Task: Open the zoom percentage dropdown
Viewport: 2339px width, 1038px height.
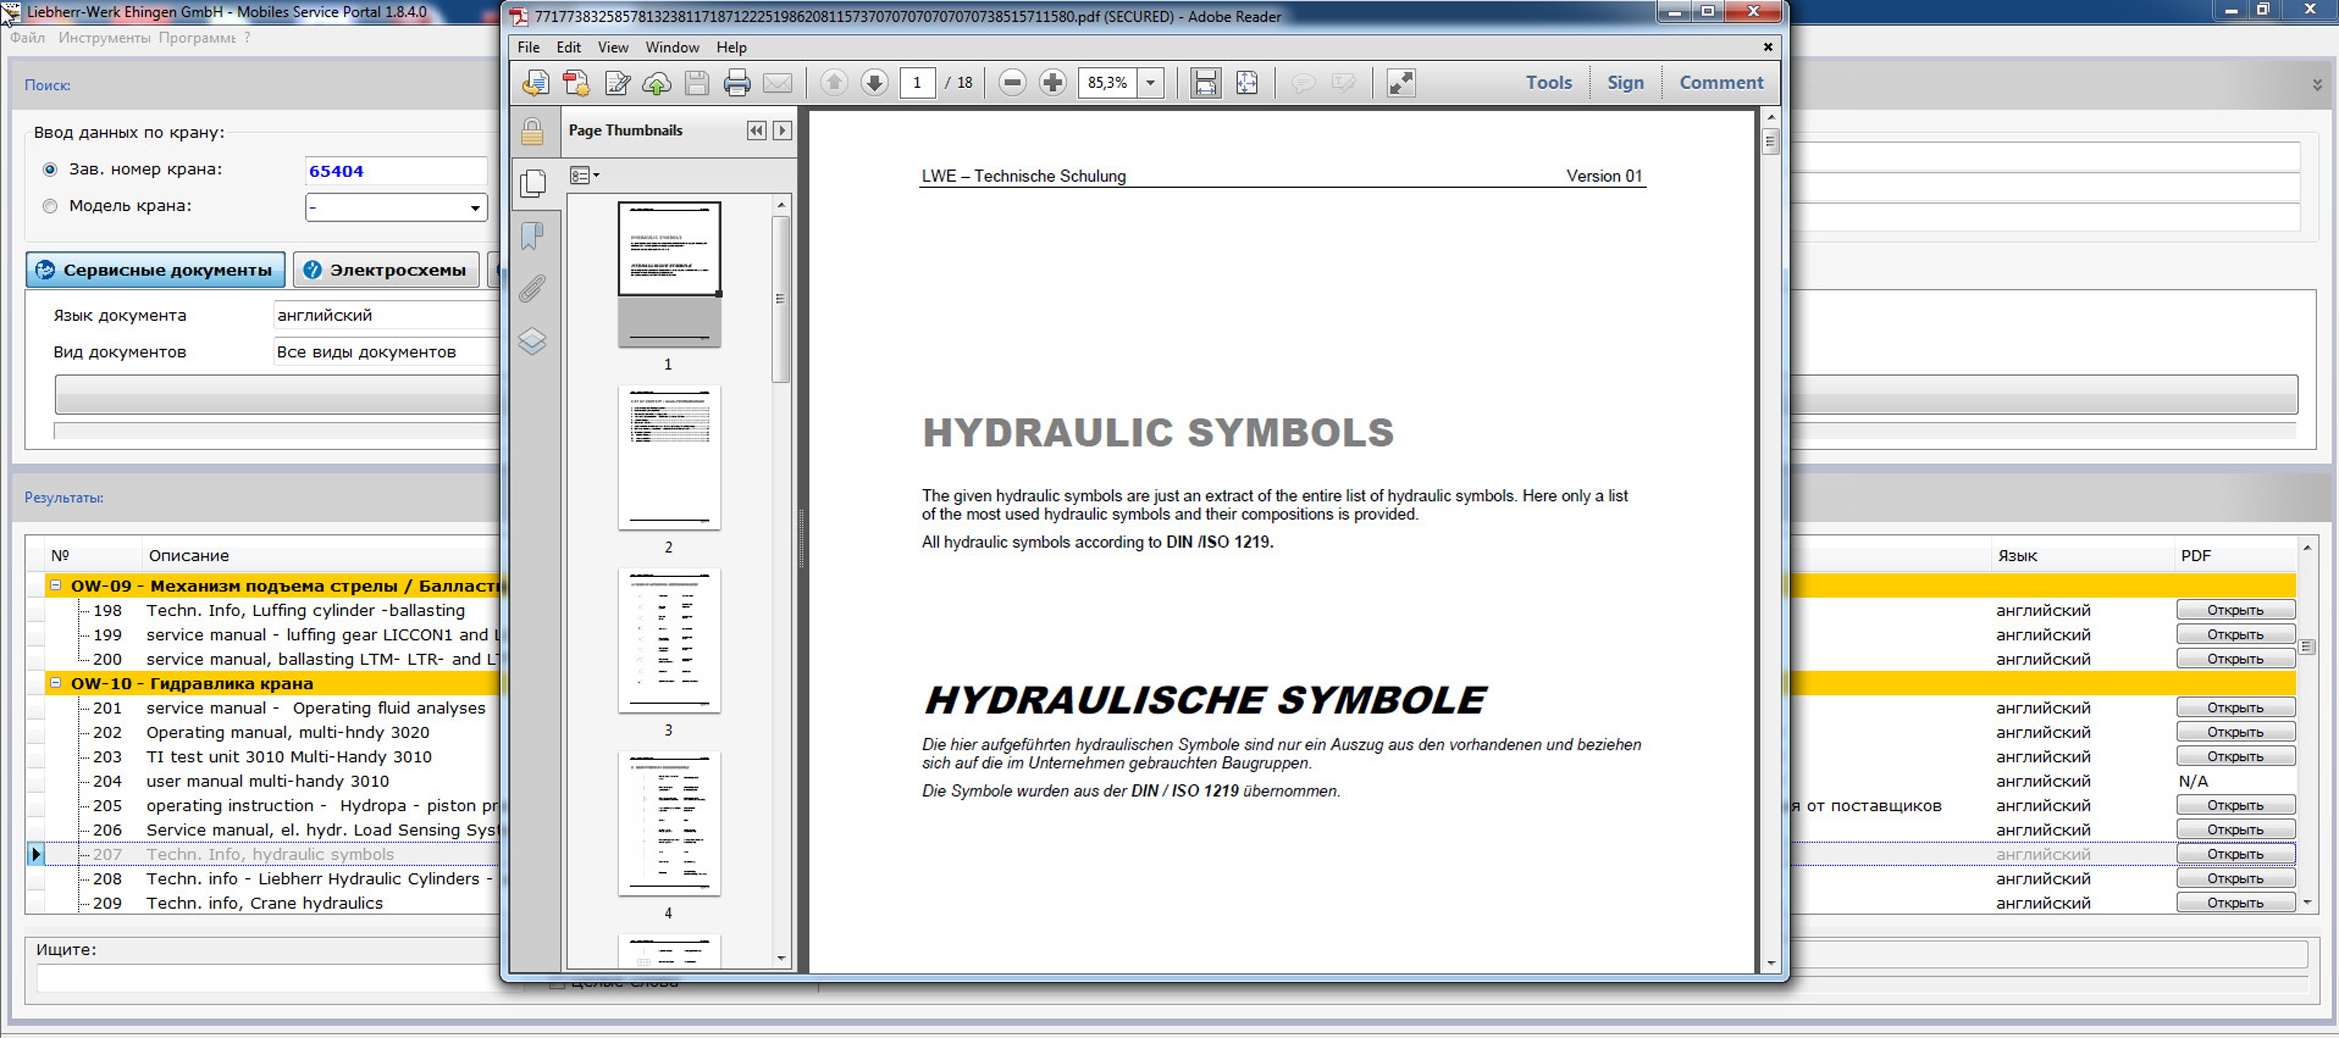Action: (1151, 83)
